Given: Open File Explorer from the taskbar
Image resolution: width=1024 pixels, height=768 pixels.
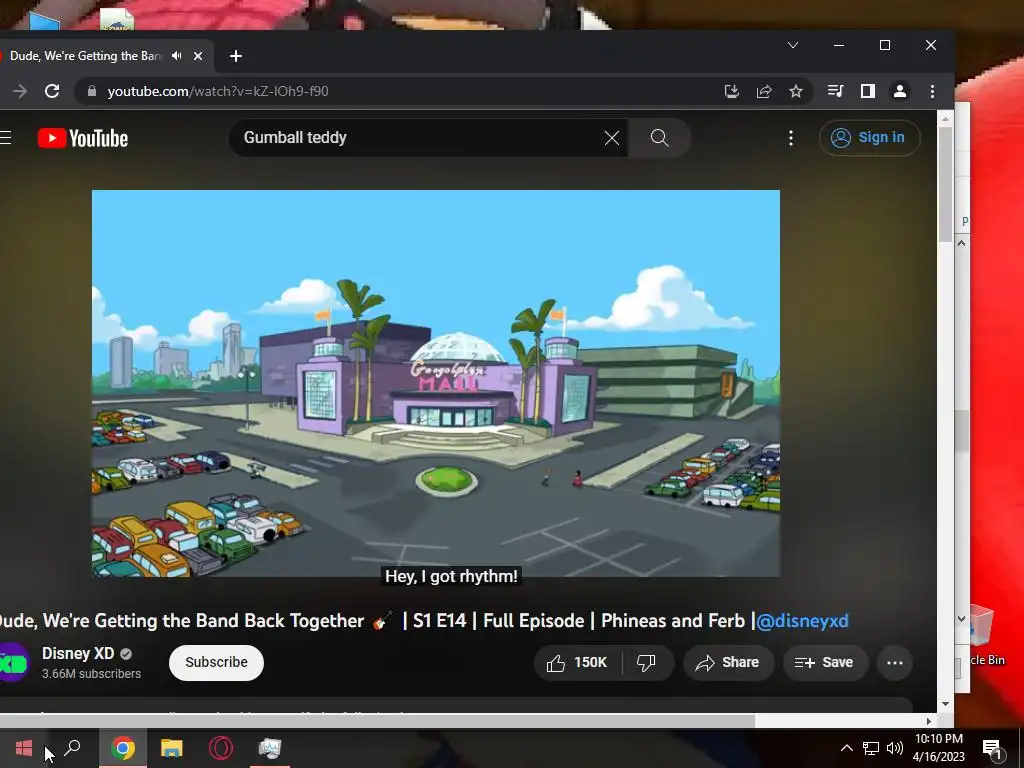Looking at the screenshot, I should coord(172,748).
